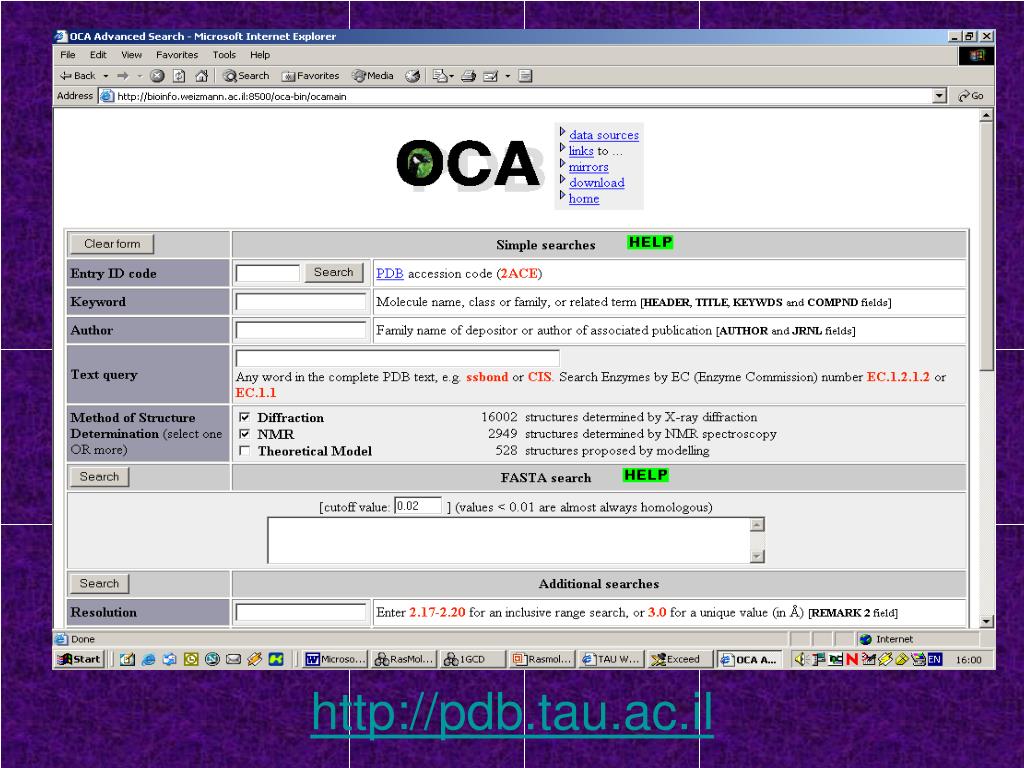The image size is (1024, 768).
Task: Open Internet Explorer from the quick launch
Action: pyautogui.click(x=148, y=660)
